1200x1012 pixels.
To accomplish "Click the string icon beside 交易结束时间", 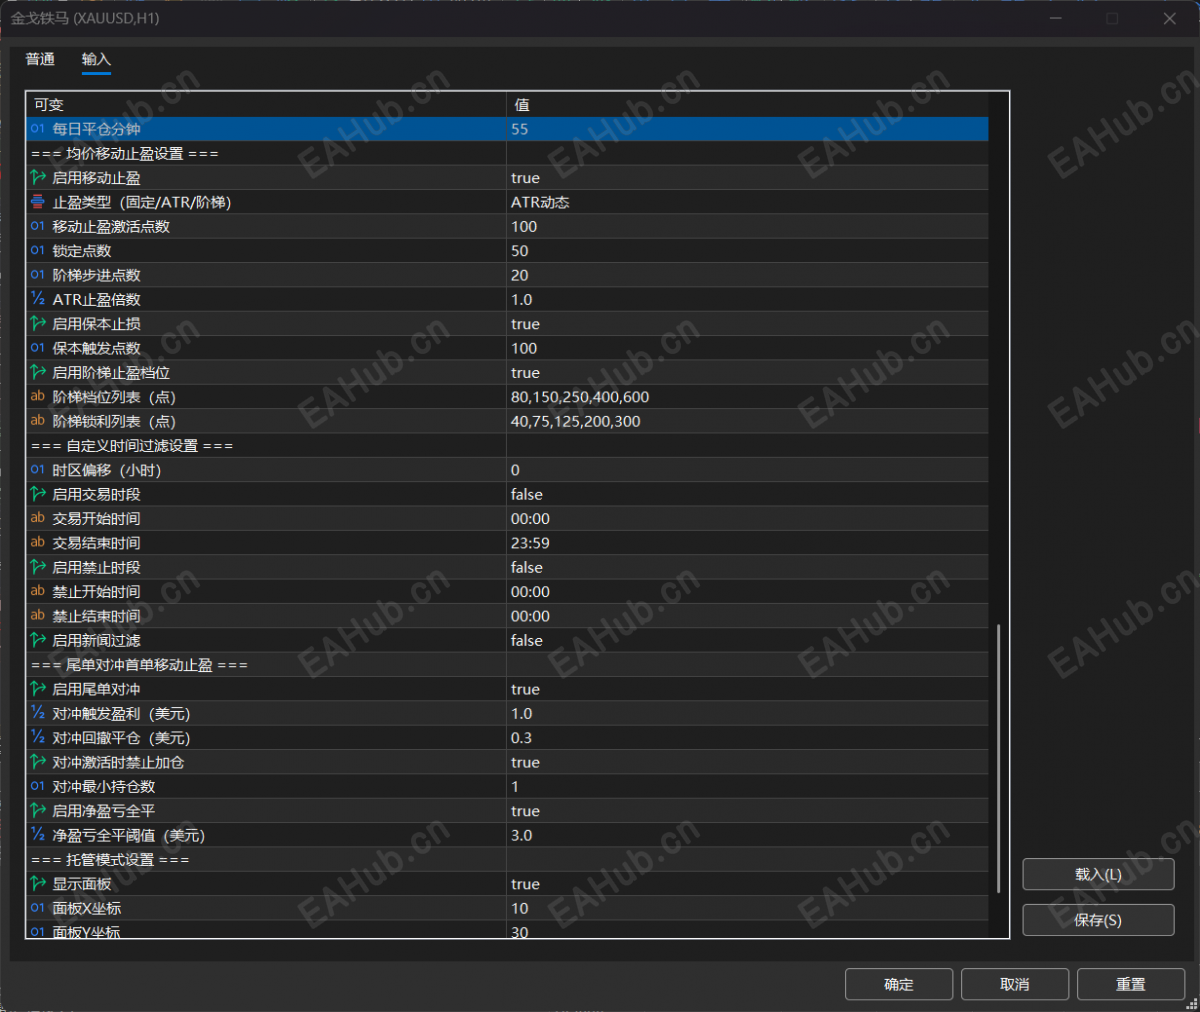I will click(x=38, y=543).
